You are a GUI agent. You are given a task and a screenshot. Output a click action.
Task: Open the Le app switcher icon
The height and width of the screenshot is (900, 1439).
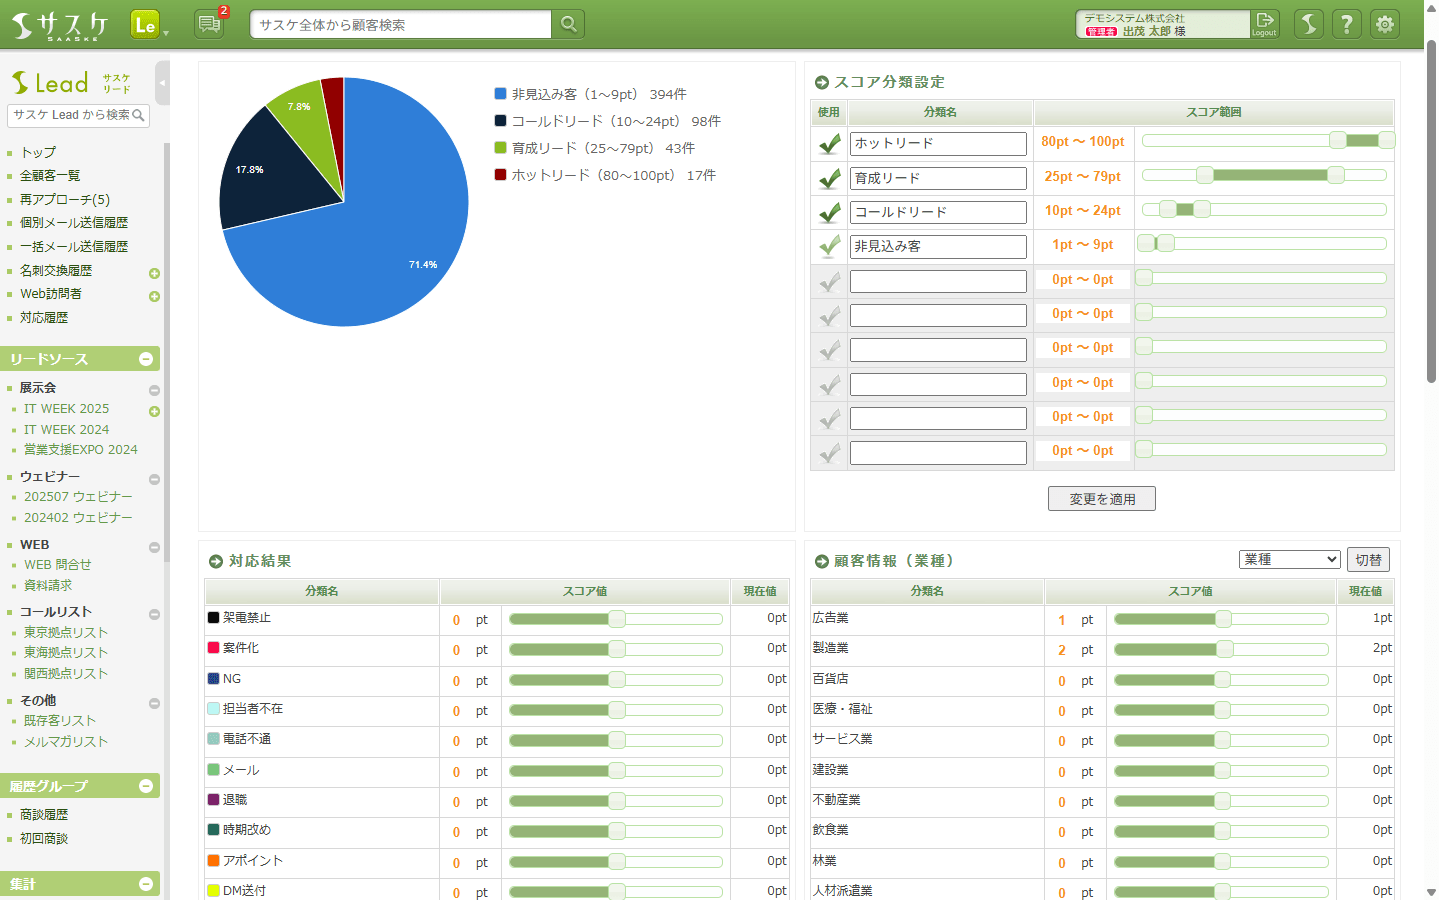click(x=146, y=25)
